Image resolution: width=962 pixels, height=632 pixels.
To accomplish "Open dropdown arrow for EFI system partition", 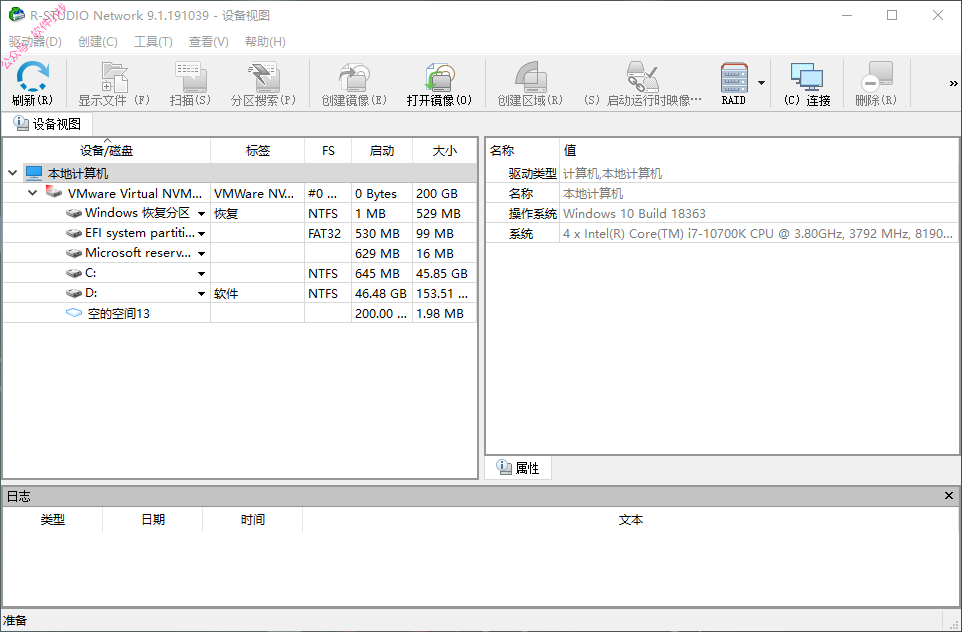I will [x=201, y=234].
